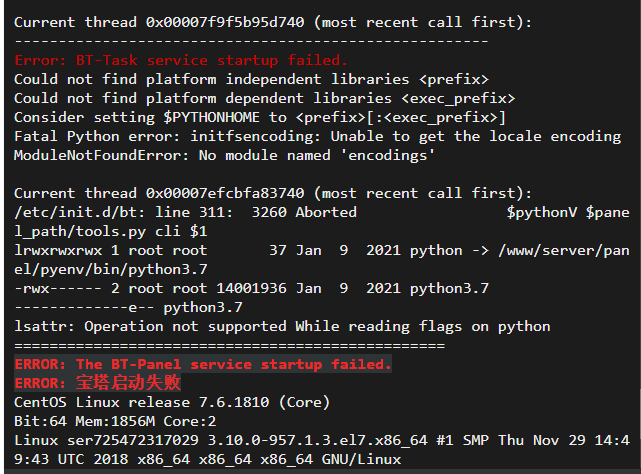Select 'Error: BT-Task service startup failed.' line
The height and width of the screenshot is (474, 641).
pyautogui.click(x=181, y=61)
